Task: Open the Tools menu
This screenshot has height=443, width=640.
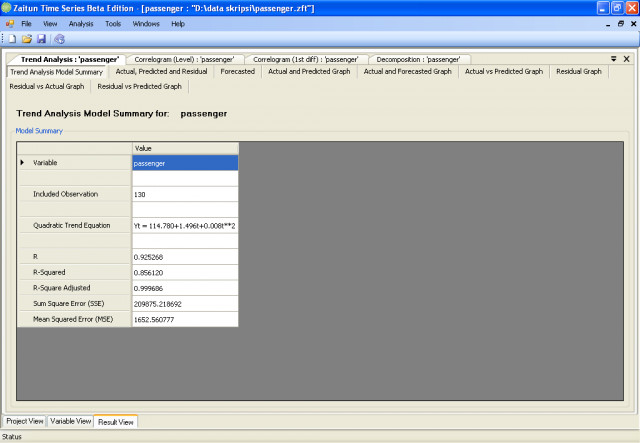Action: pos(113,24)
